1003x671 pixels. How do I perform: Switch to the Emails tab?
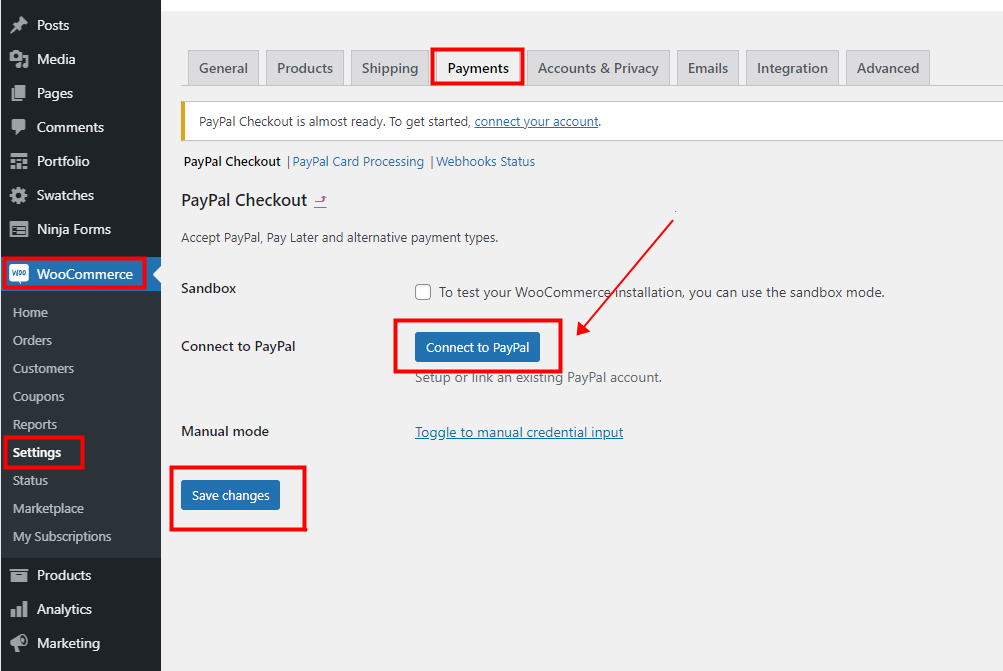point(708,68)
